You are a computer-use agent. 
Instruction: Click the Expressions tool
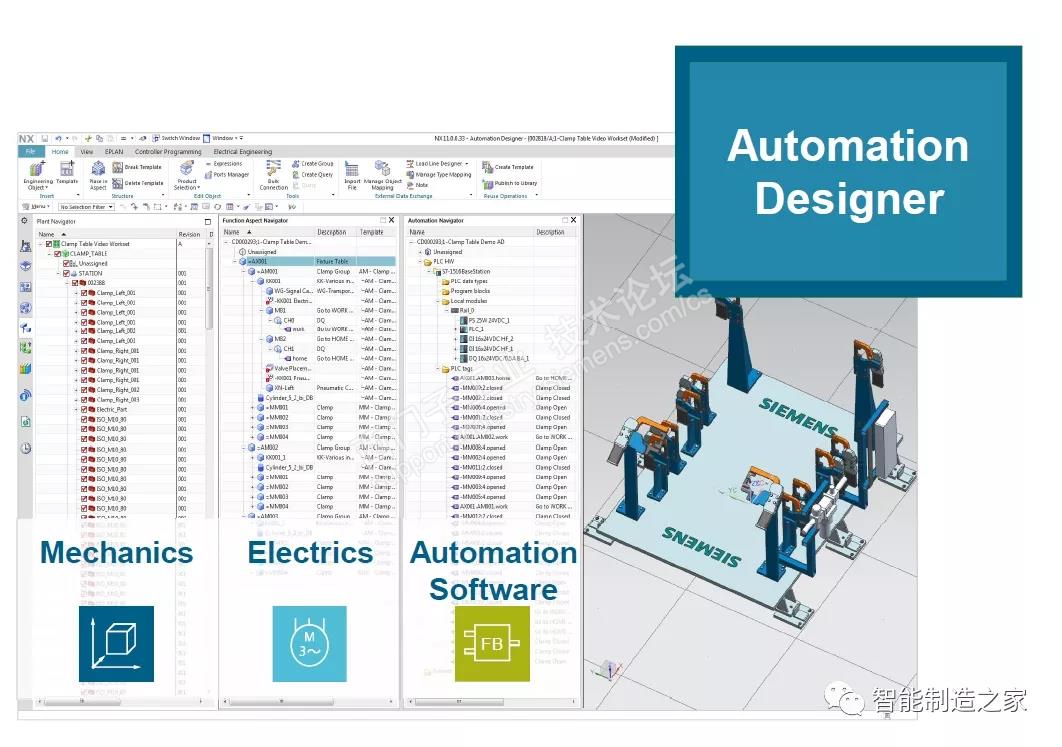(x=224, y=164)
